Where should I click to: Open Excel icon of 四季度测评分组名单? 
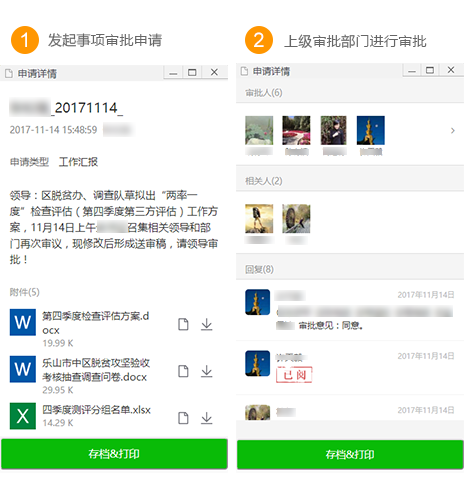23,416
